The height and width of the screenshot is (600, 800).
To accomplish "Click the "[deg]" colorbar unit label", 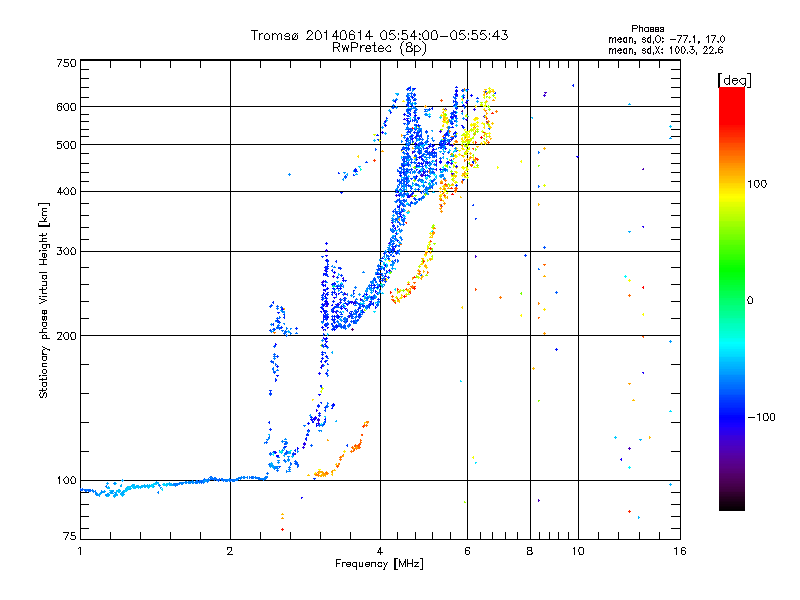I will [x=734, y=80].
